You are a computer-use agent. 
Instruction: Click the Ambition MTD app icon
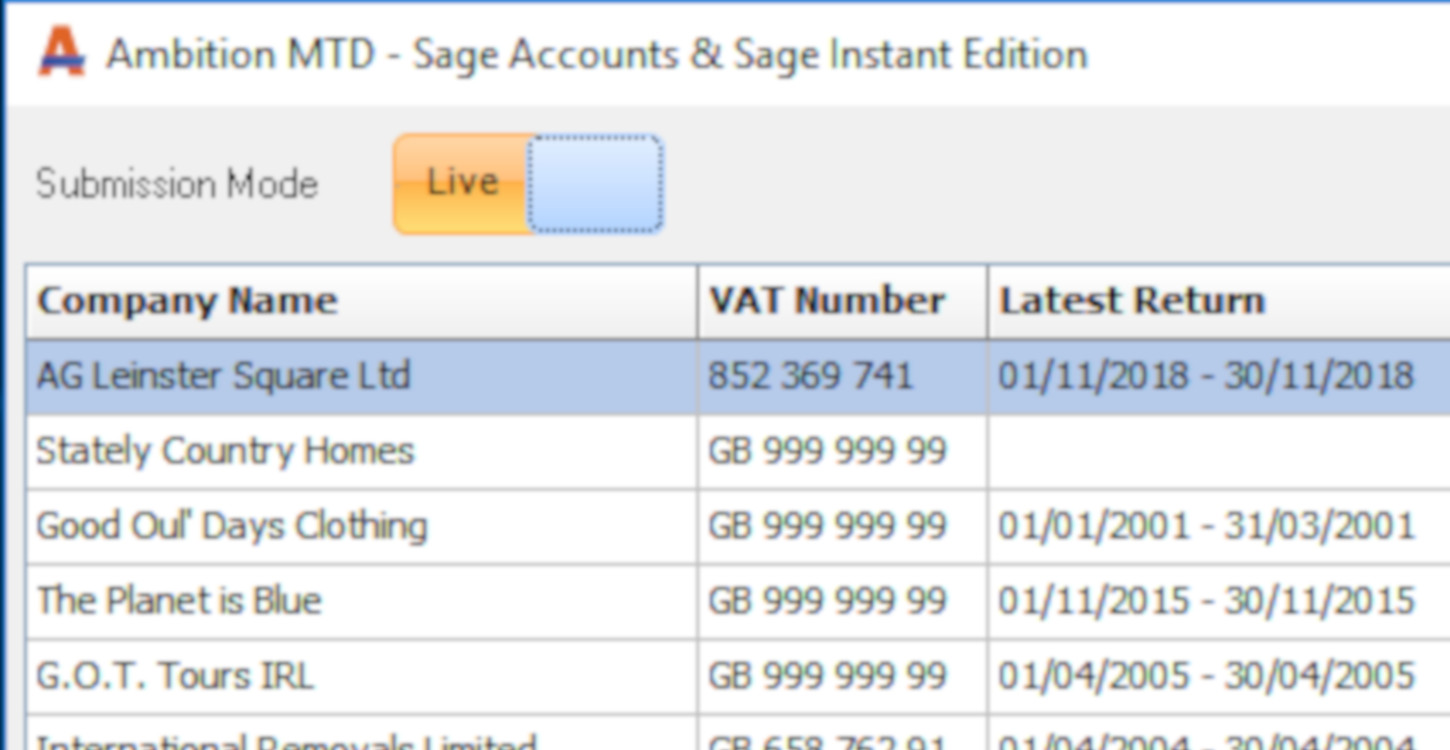pos(61,52)
